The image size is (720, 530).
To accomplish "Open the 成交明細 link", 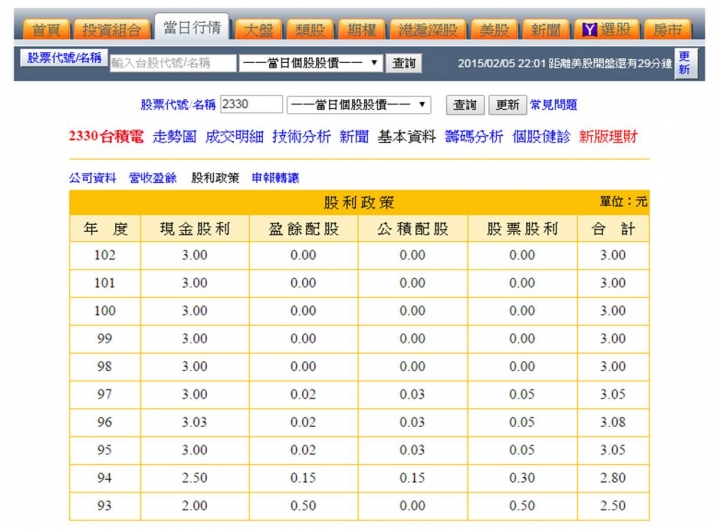I will [234, 136].
